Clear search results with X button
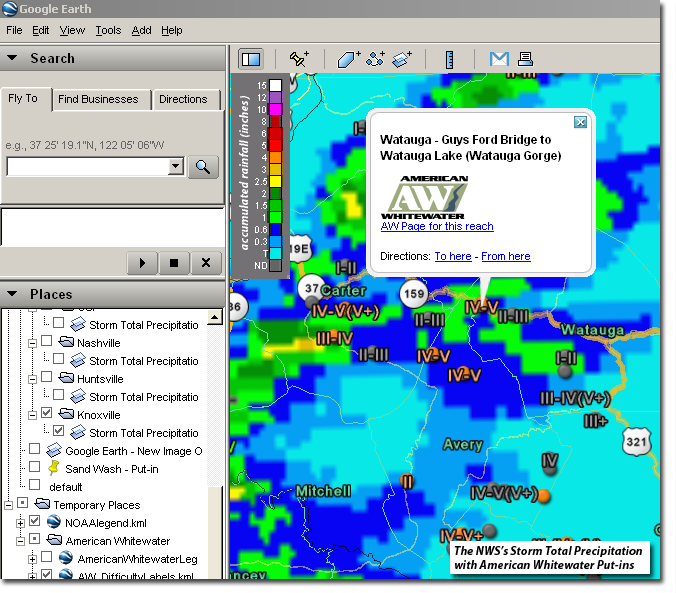Screen dimensions: 676x593 206,263
